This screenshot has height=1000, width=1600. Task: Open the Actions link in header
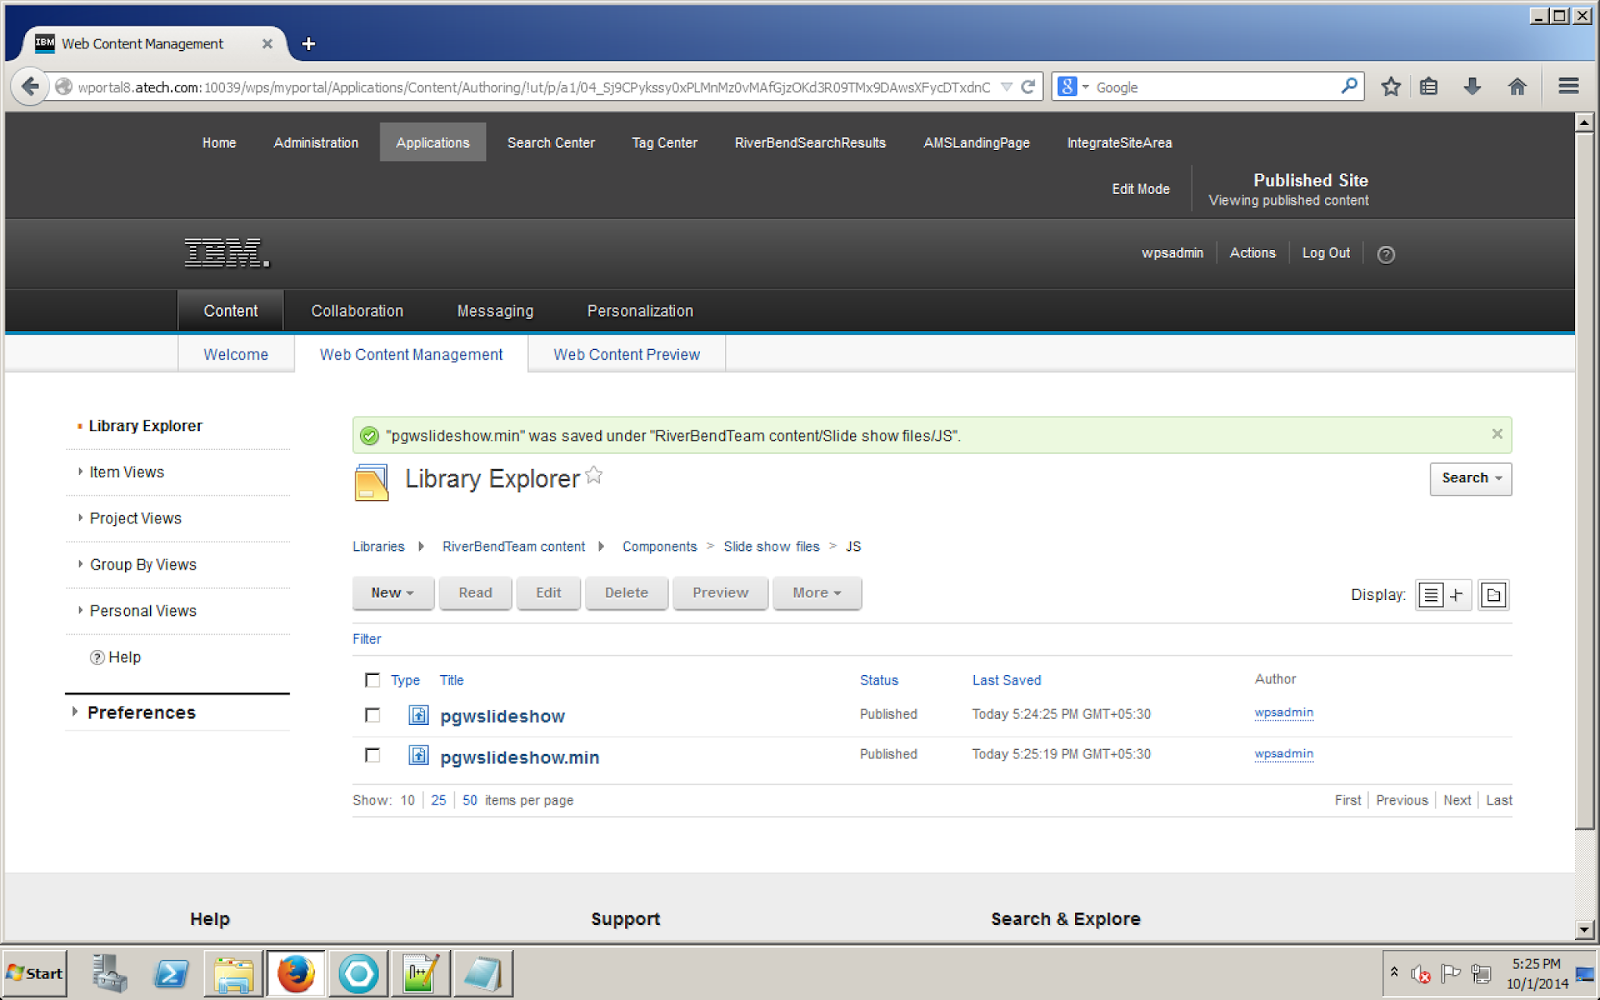tap(1253, 253)
